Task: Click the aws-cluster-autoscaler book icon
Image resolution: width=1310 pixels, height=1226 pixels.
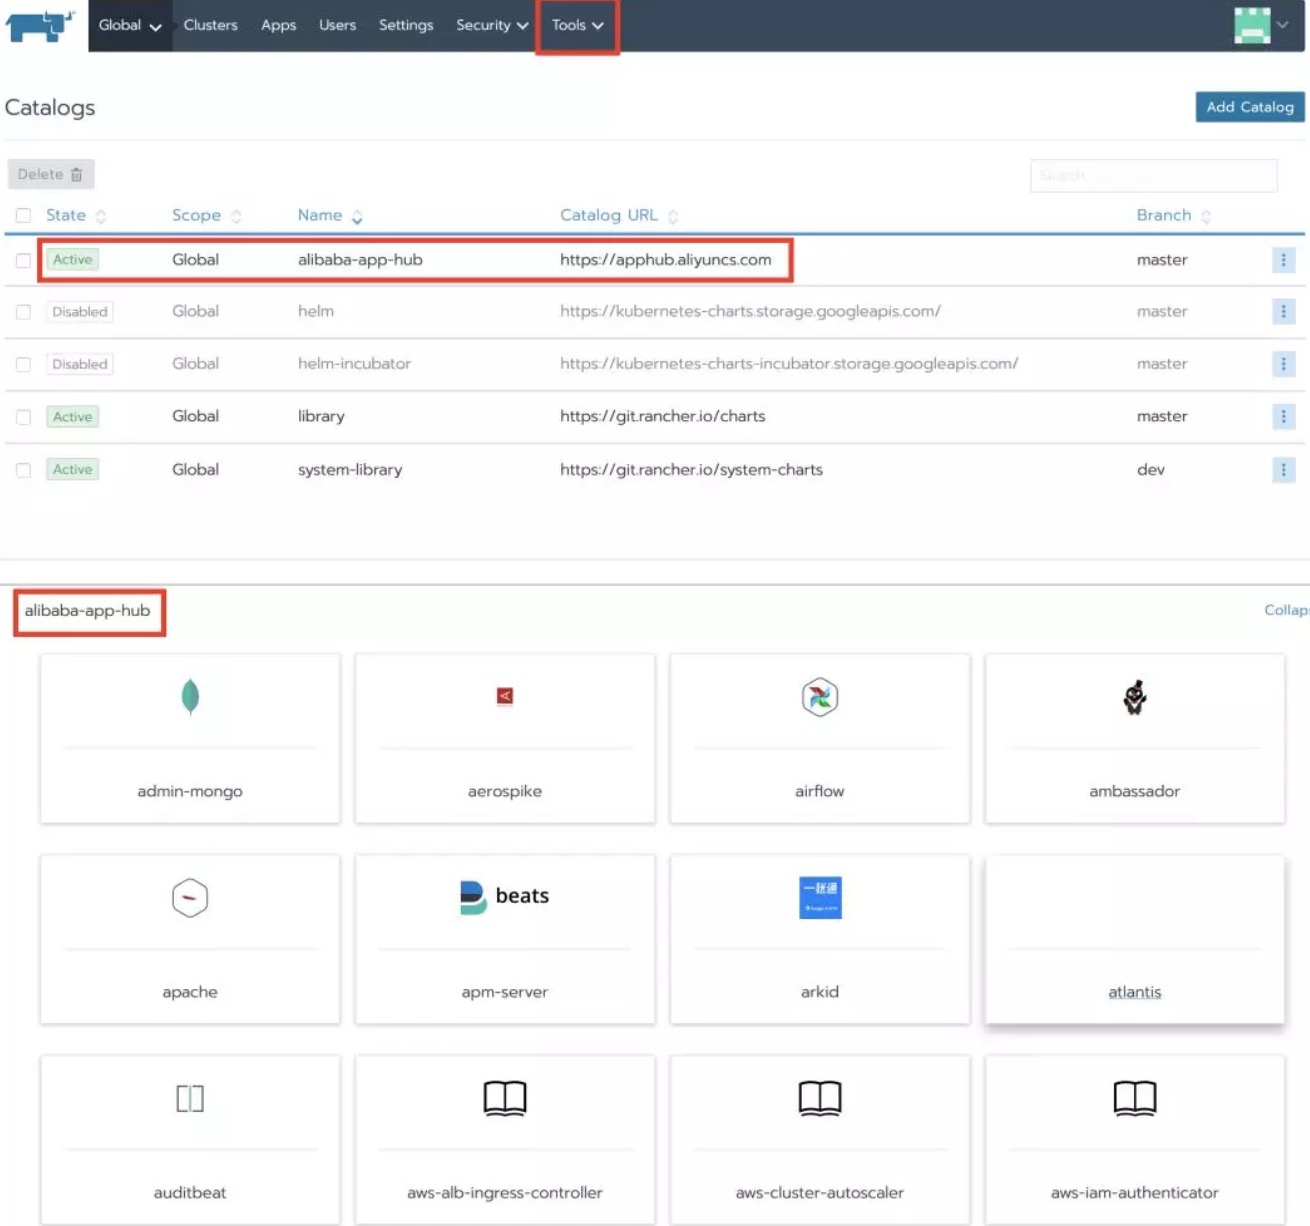Action: [x=820, y=1098]
